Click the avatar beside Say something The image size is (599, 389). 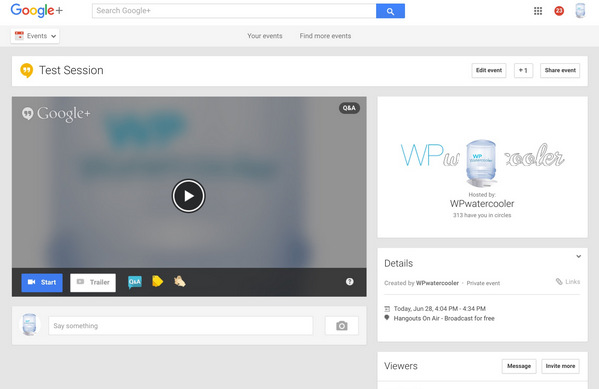click(x=29, y=325)
